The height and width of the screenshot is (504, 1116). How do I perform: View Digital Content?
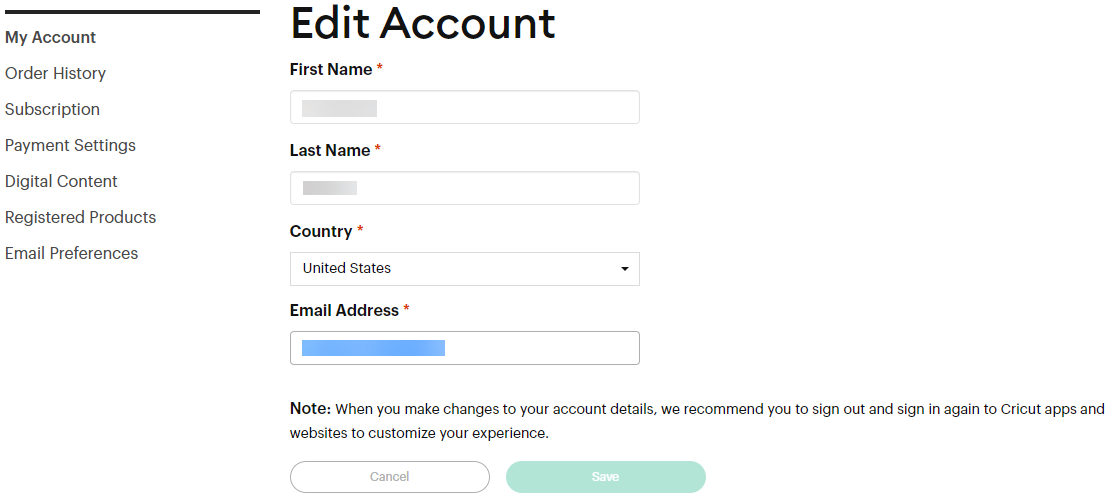coord(61,181)
